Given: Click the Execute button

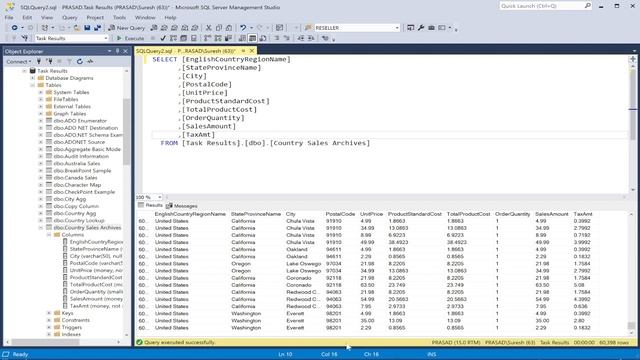Looking at the screenshot, I should (x=130, y=38).
